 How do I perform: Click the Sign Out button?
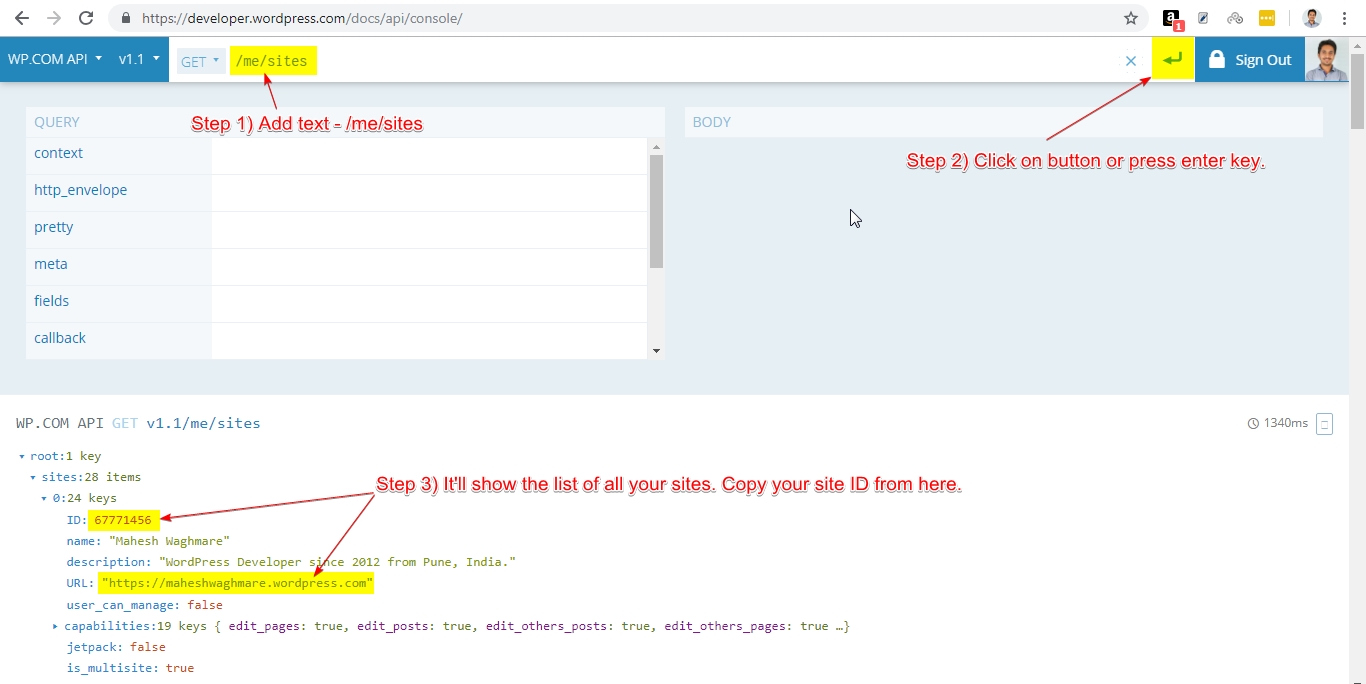click(x=1250, y=60)
